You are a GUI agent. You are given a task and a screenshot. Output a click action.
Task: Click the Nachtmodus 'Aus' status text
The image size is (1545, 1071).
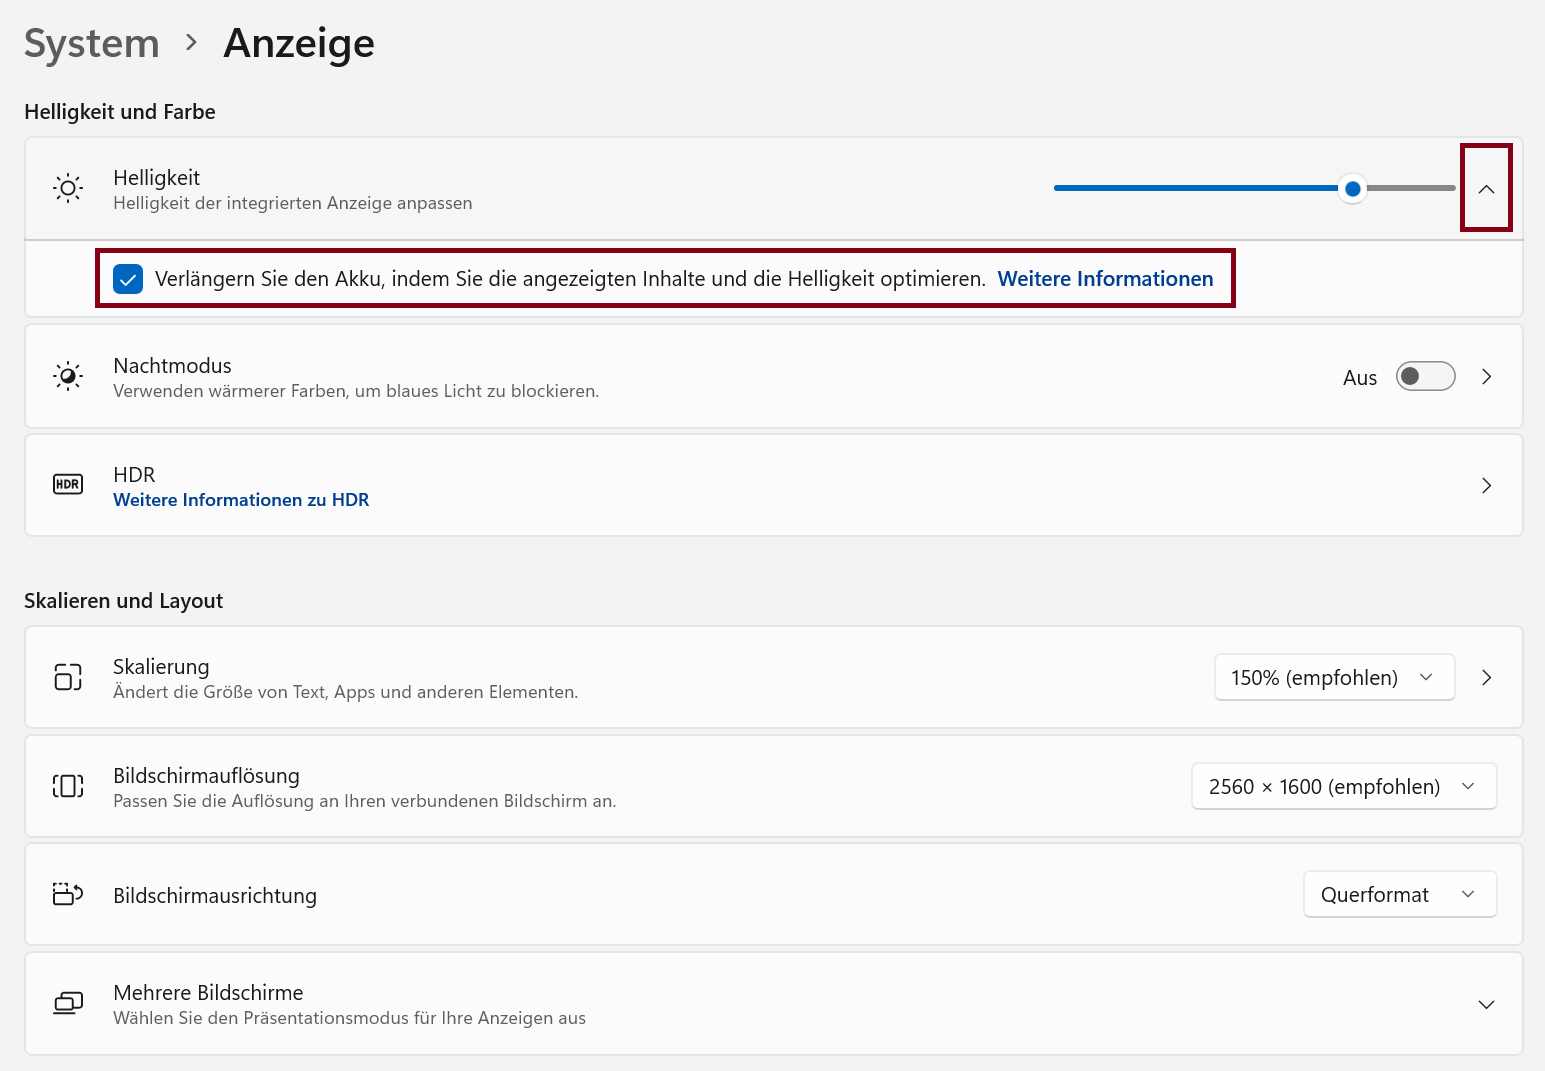pos(1360,377)
